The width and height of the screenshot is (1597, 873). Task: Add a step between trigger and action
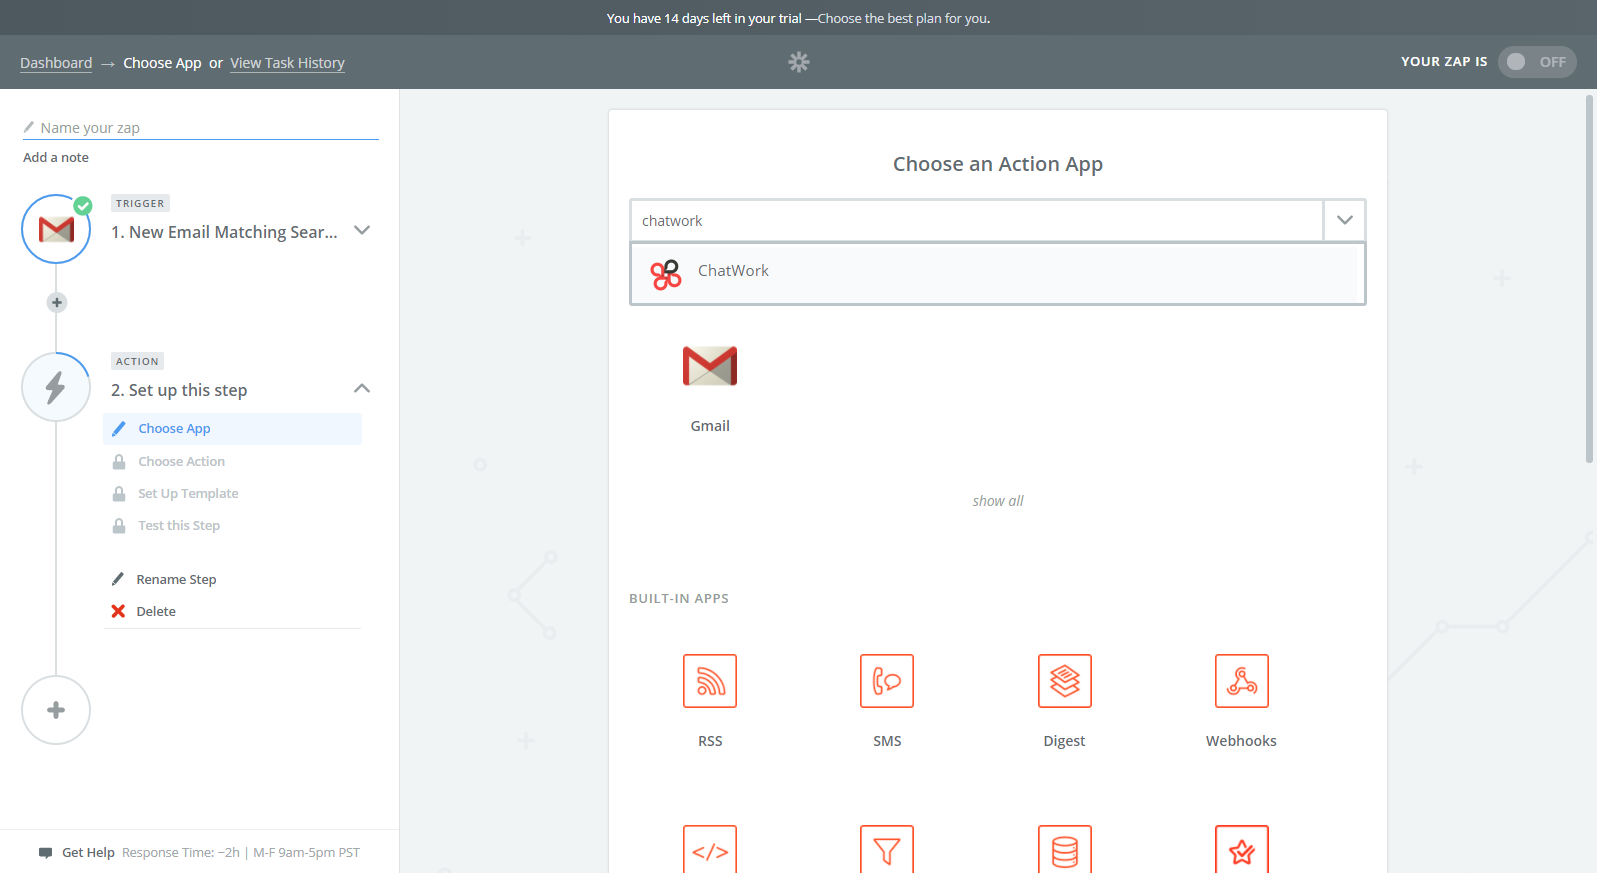click(57, 302)
